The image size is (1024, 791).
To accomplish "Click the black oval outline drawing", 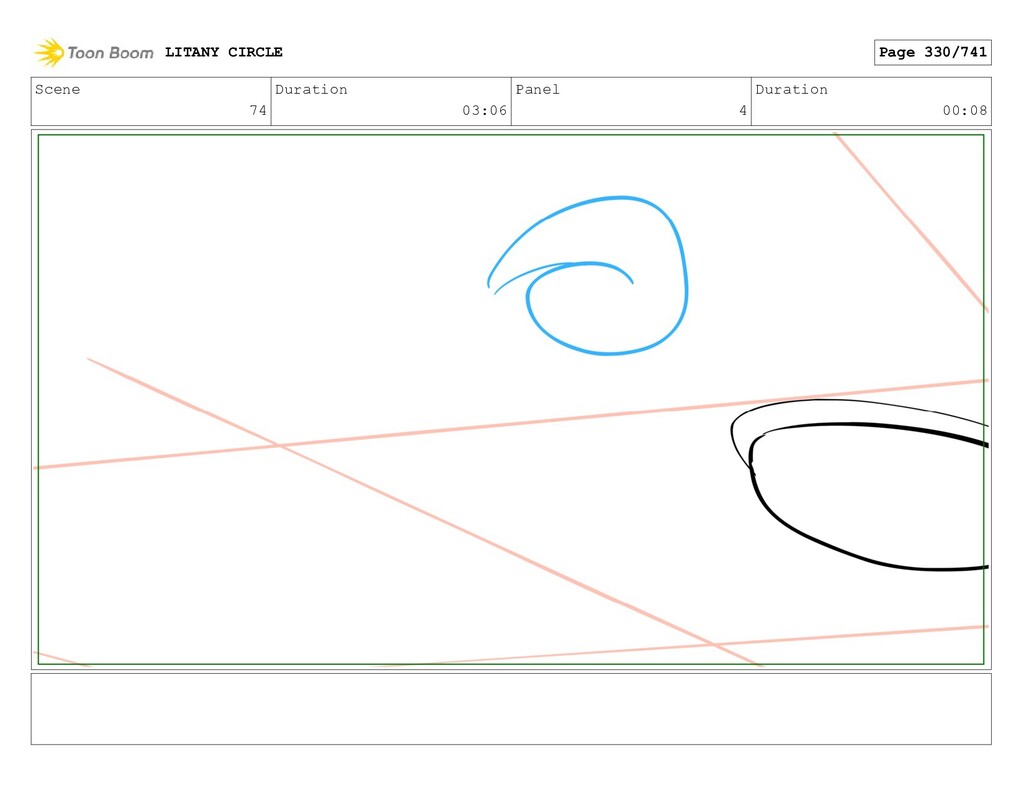I will [x=859, y=485].
